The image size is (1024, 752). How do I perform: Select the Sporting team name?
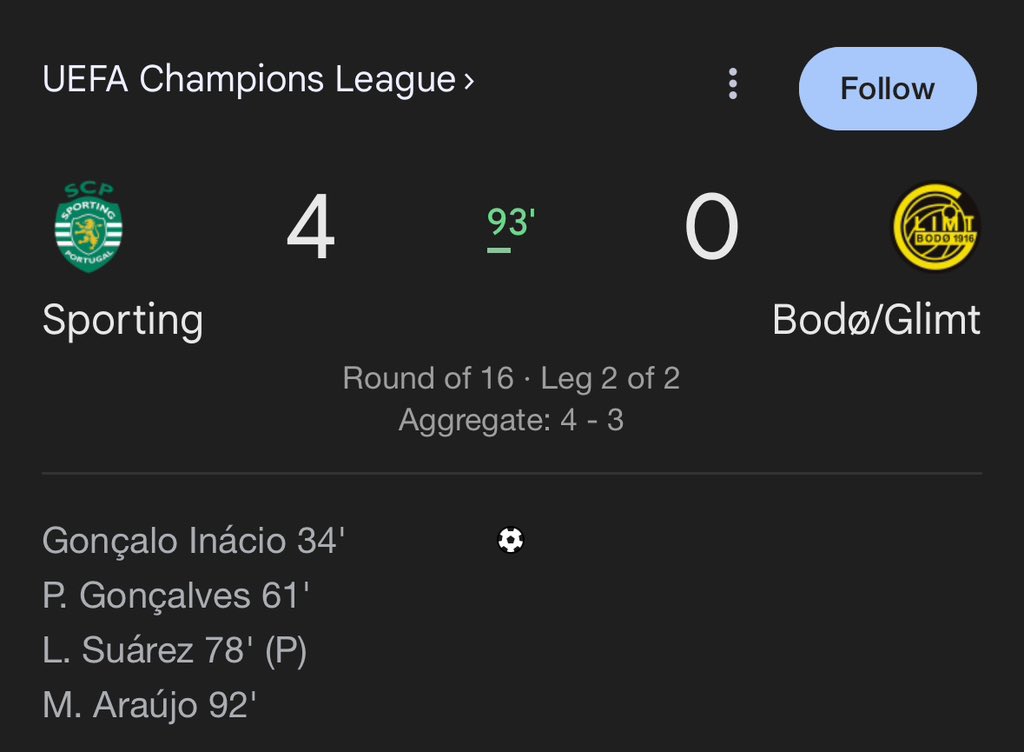click(x=123, y=321)
